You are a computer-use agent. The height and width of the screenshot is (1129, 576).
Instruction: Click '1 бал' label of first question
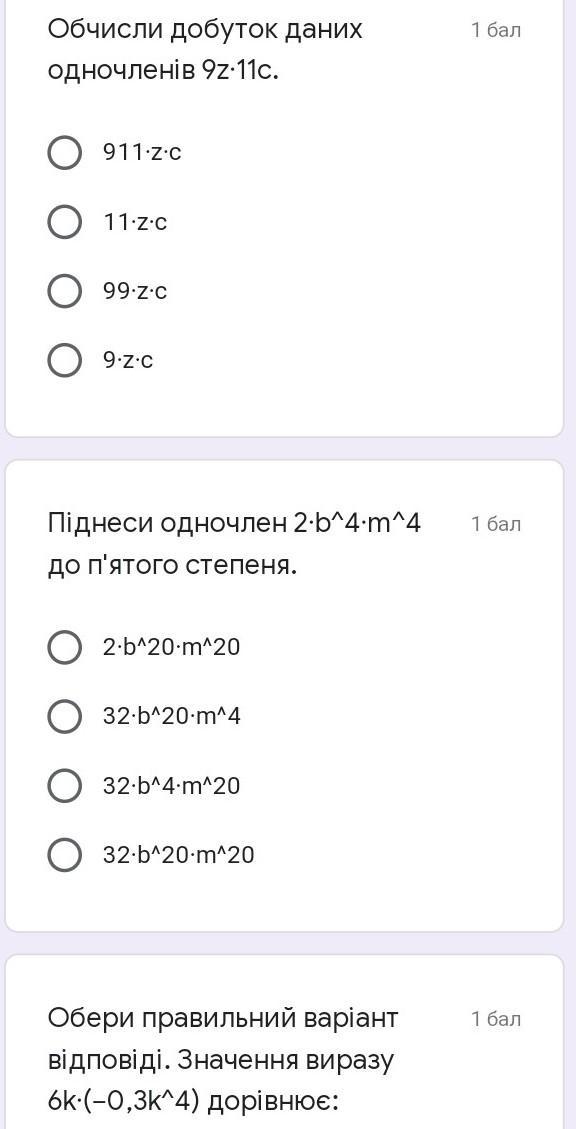coord(496,30)
